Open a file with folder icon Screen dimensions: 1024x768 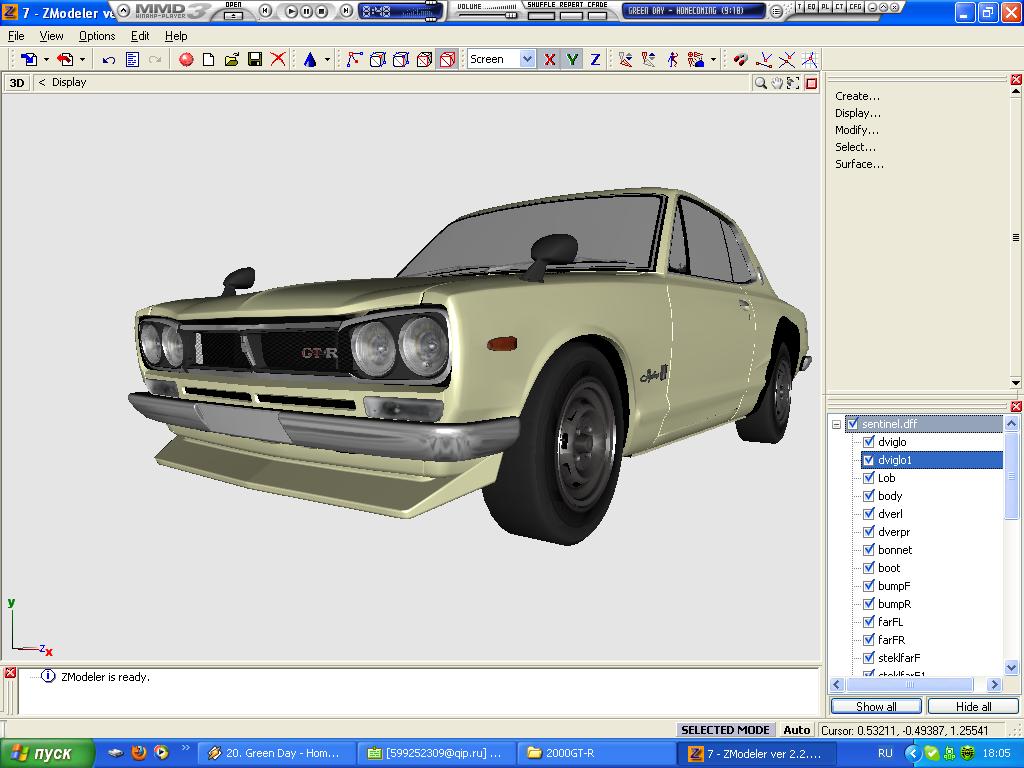pyautogui.click(x=232, y=59)
